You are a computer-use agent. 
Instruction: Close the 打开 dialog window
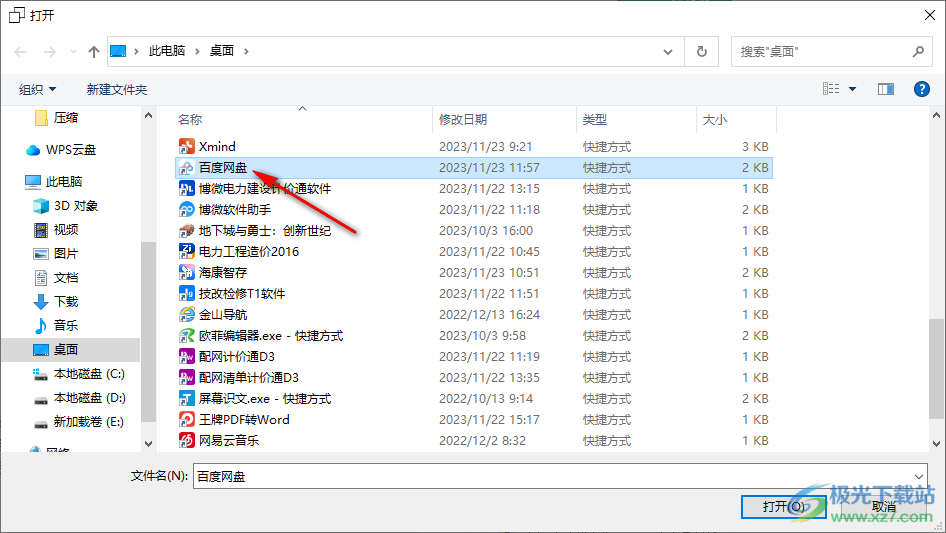click(x=930, y=15)
